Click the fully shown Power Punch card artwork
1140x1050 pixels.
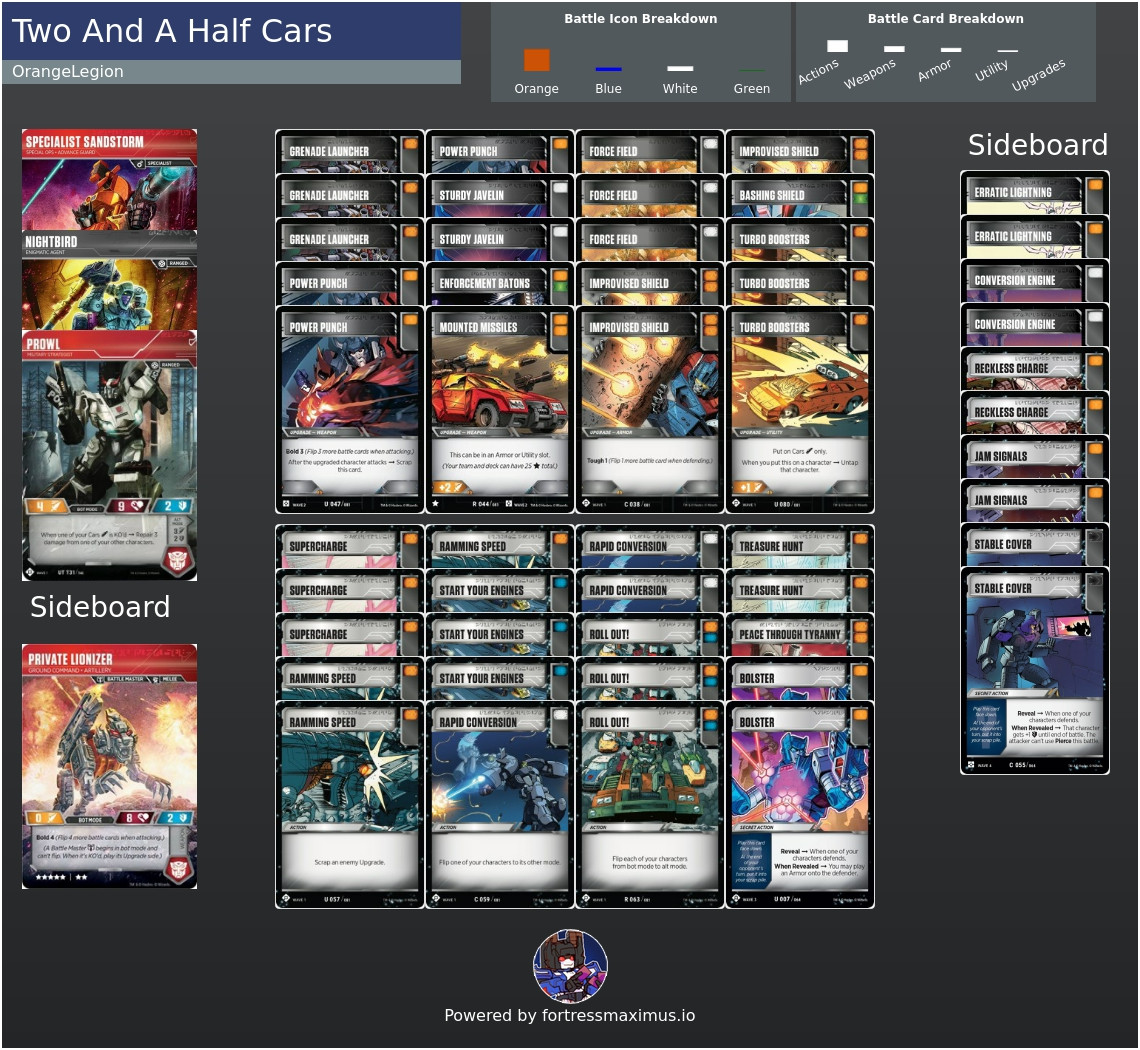click(x=350, y=385)
